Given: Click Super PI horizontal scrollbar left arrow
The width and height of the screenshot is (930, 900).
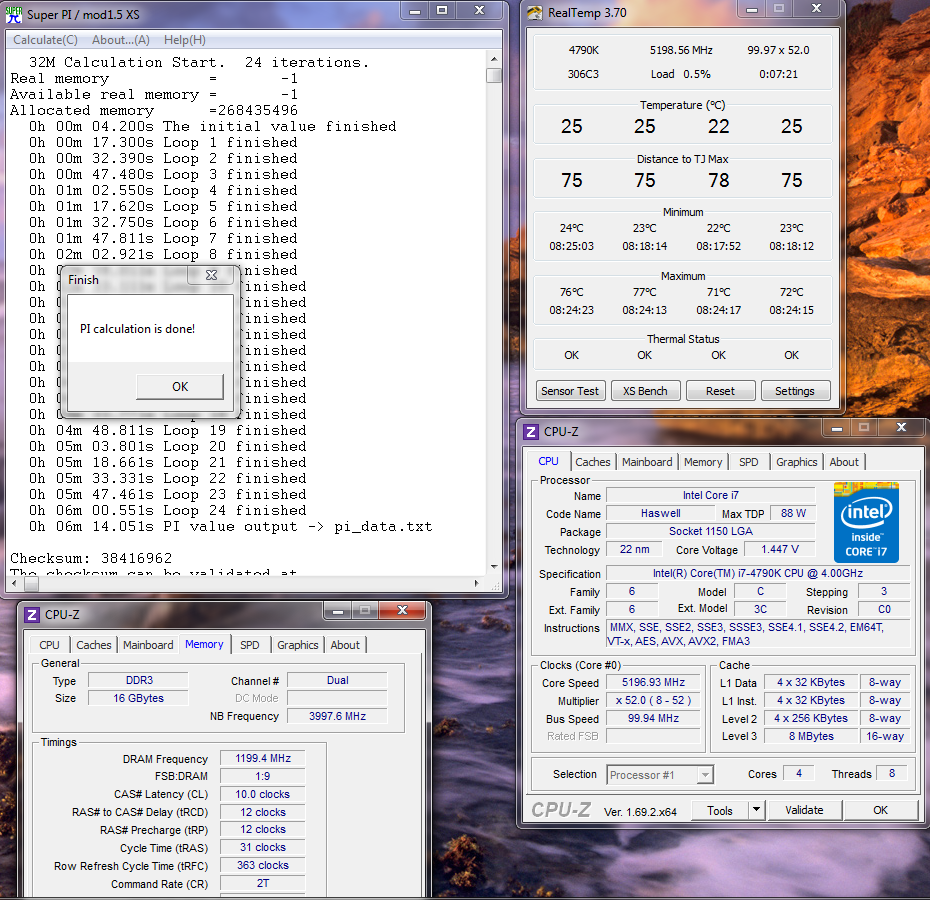Looking at the screenshot, I should click(x=15, y=584).
